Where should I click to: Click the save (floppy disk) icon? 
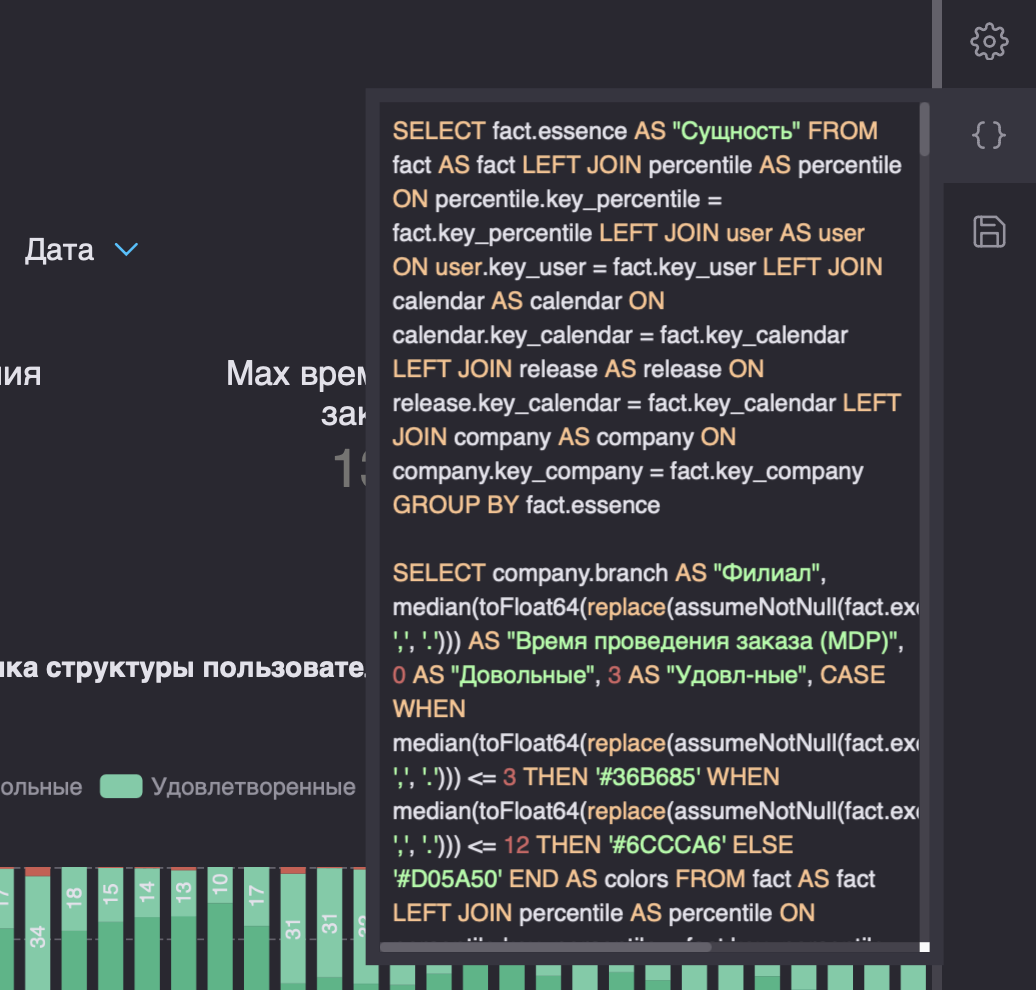point(989,231)
